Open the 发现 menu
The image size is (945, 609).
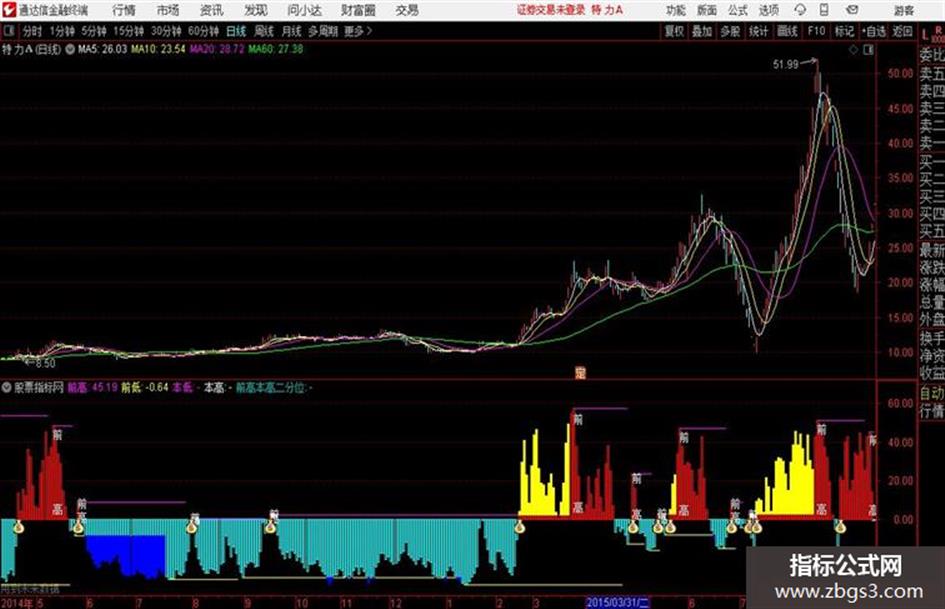click(256, 10)
